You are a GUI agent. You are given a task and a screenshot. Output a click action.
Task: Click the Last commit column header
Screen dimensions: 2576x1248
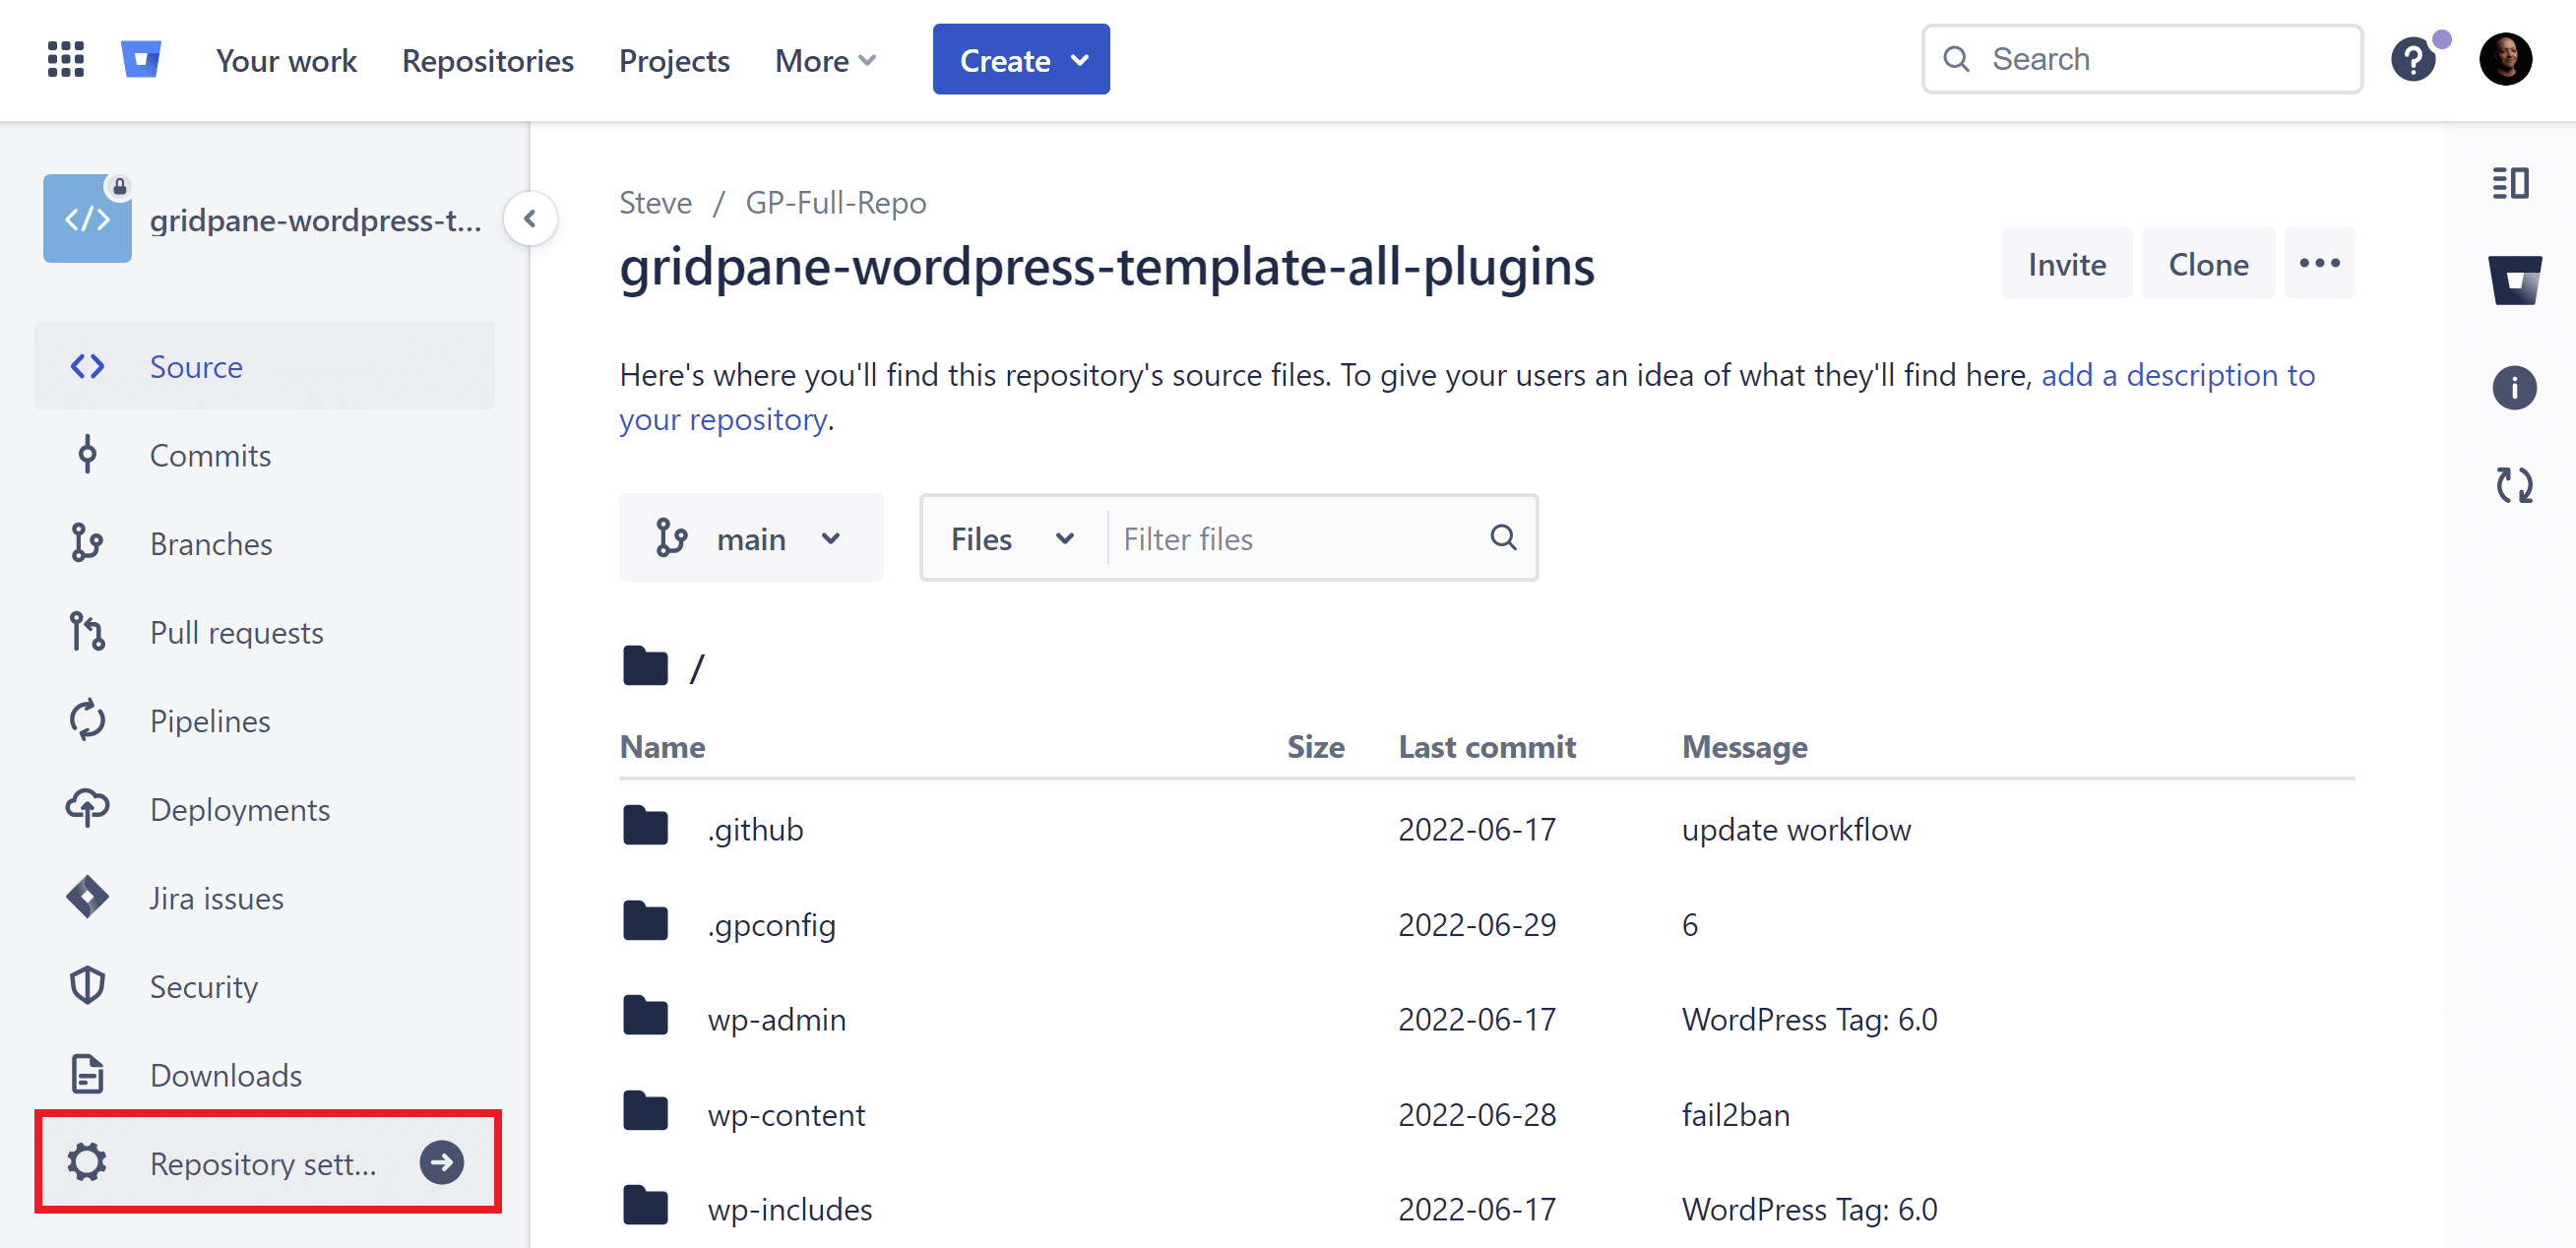[1487, 746]
